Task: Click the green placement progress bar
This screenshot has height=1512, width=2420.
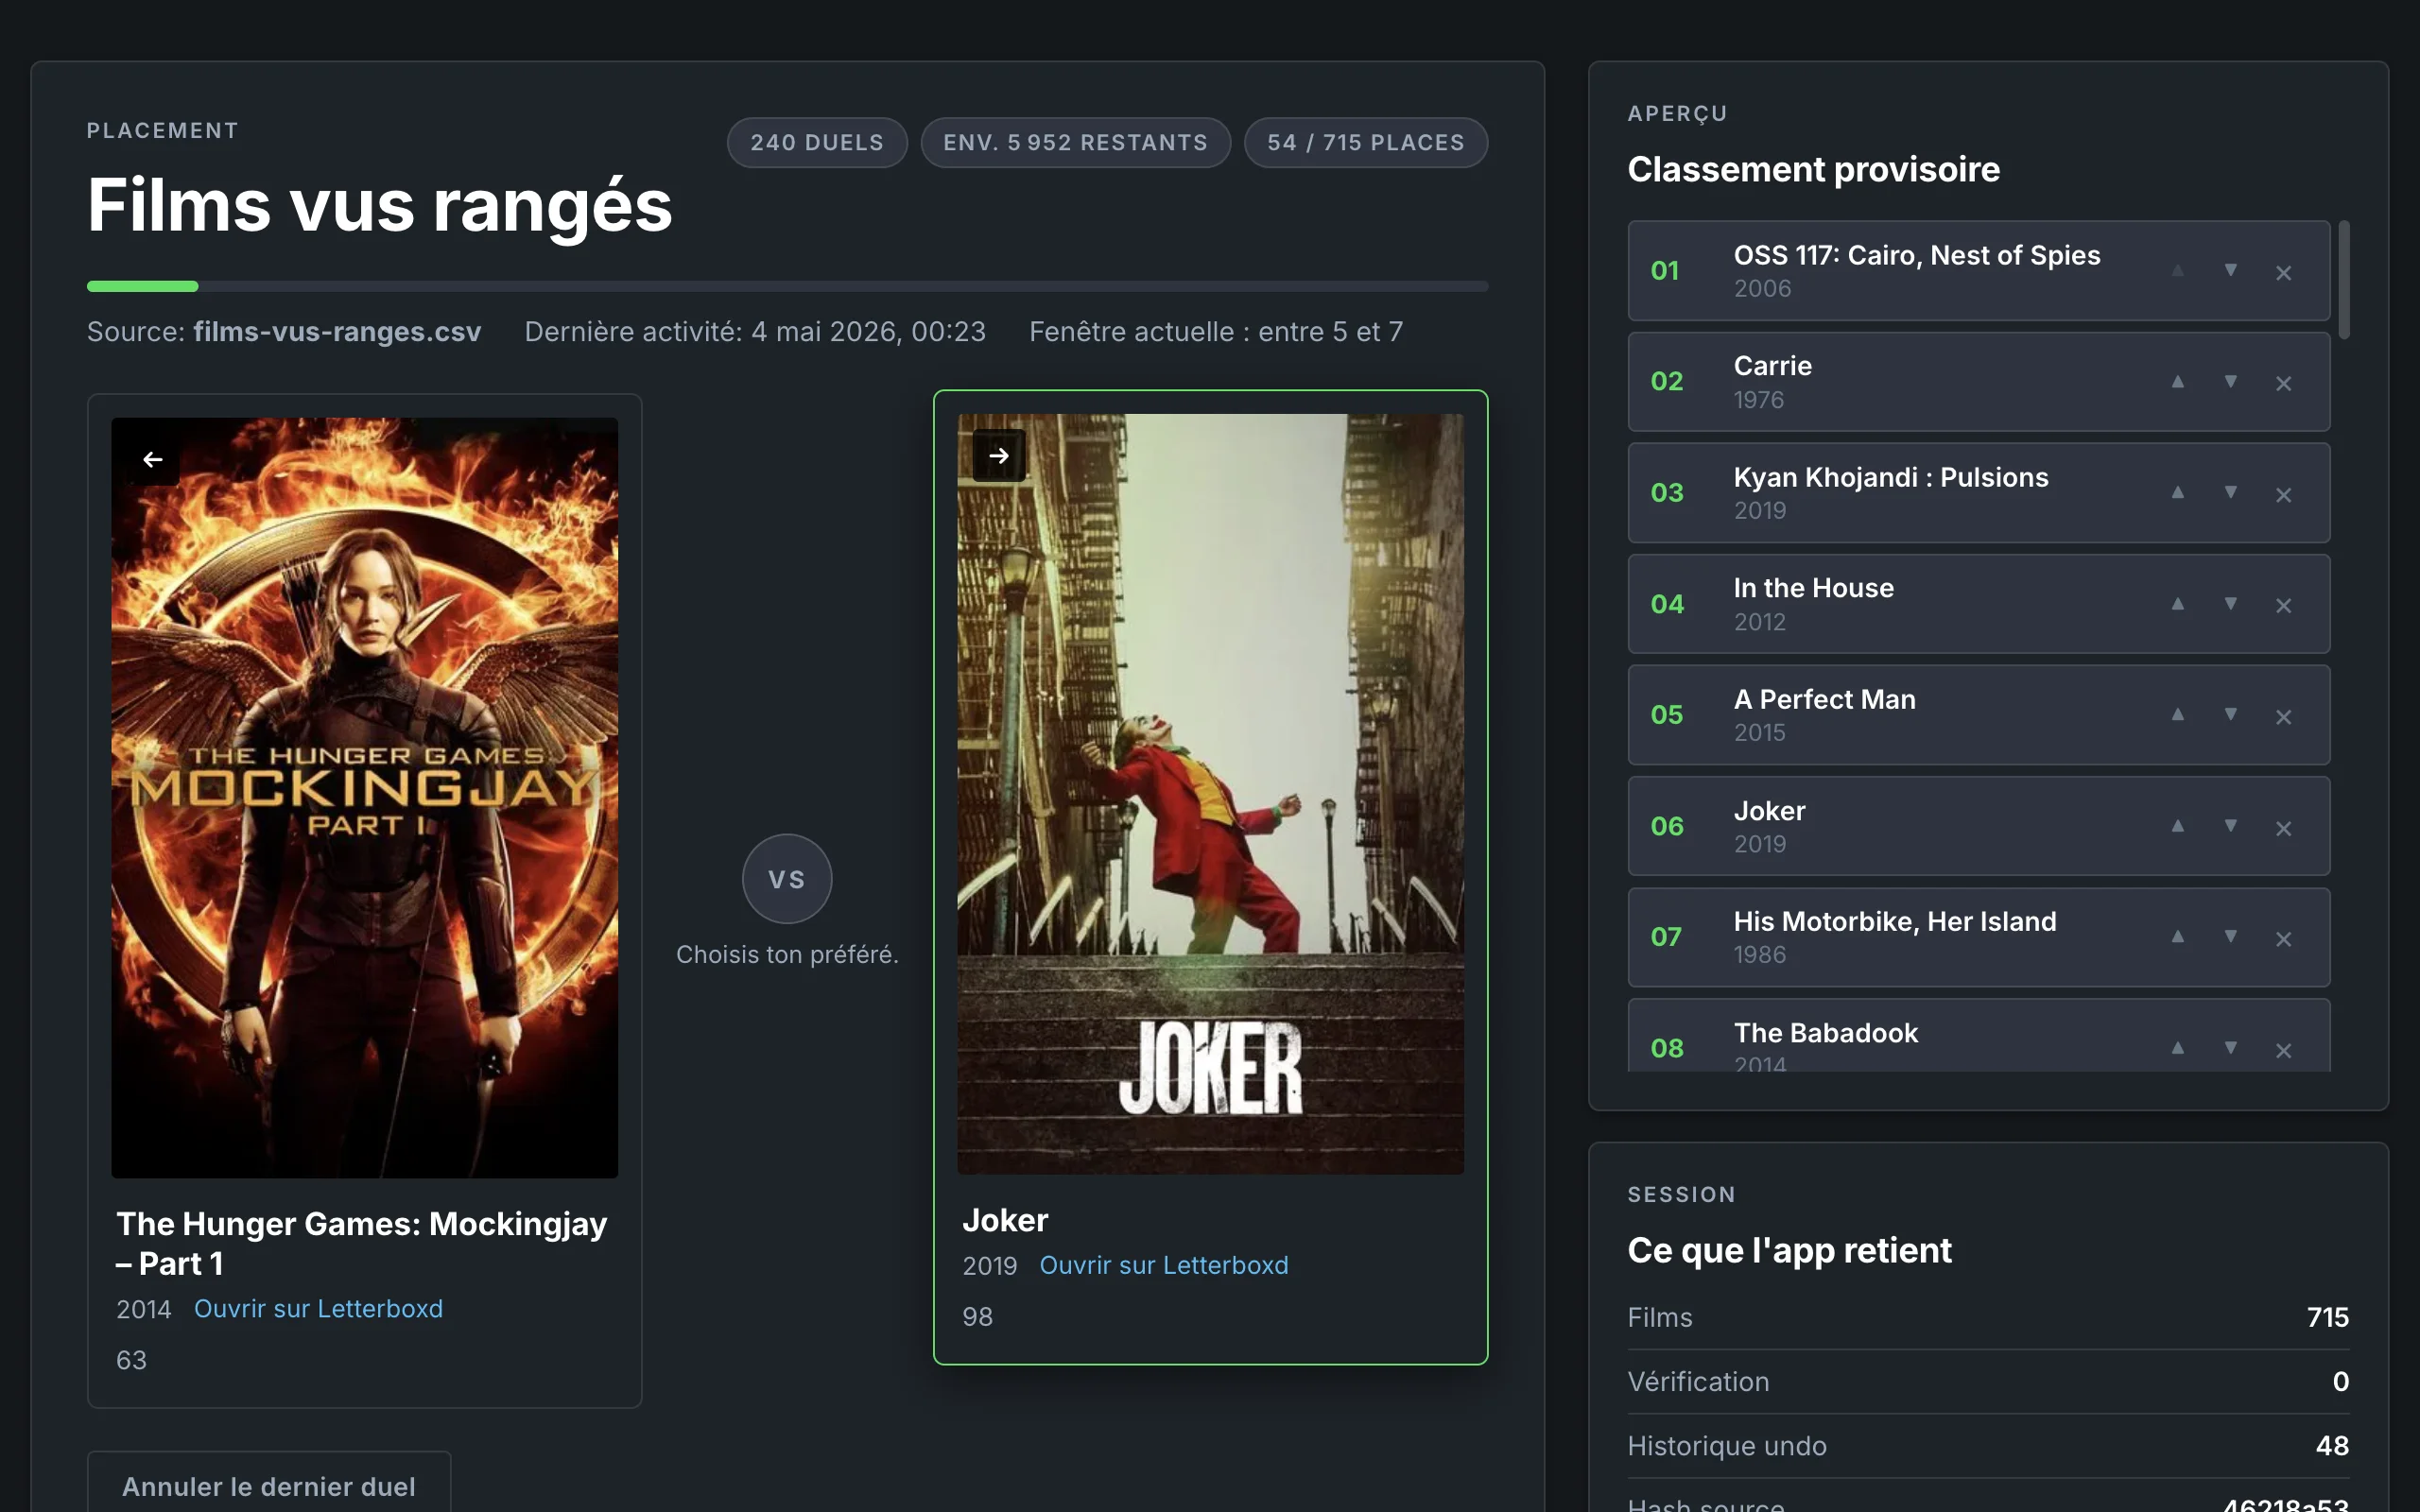Action: (x=143, y=286)
